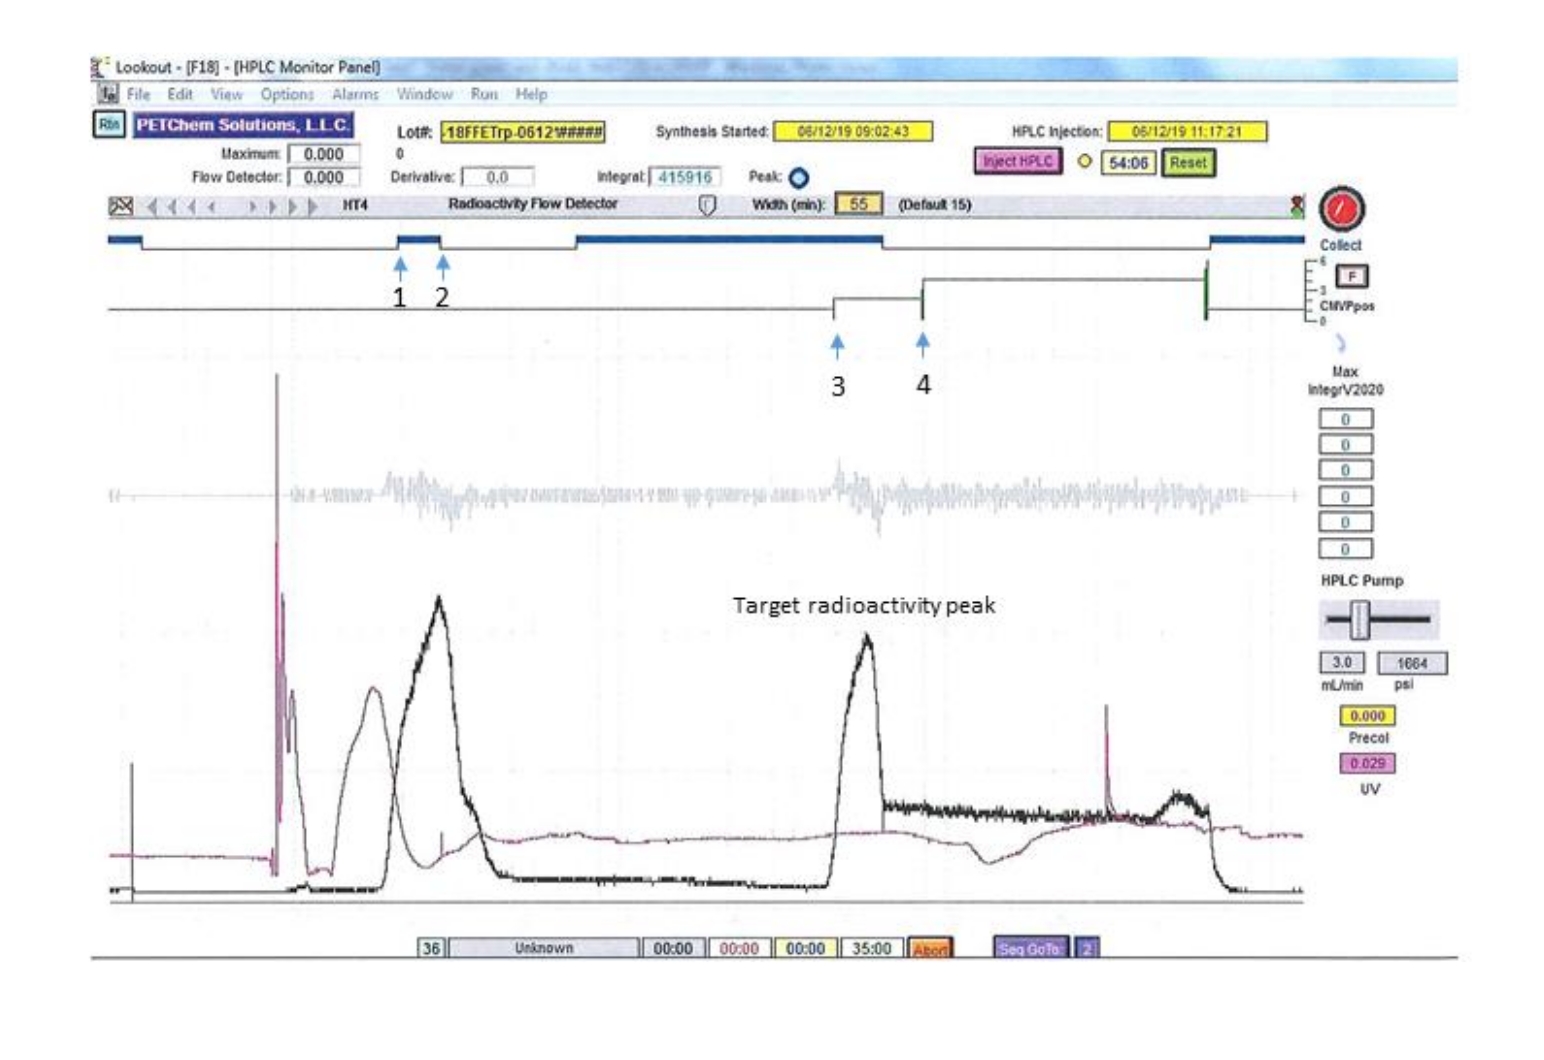
Task: Toggle the F button under Collect
Action: pyautogui.click(x=1351, y=276)
